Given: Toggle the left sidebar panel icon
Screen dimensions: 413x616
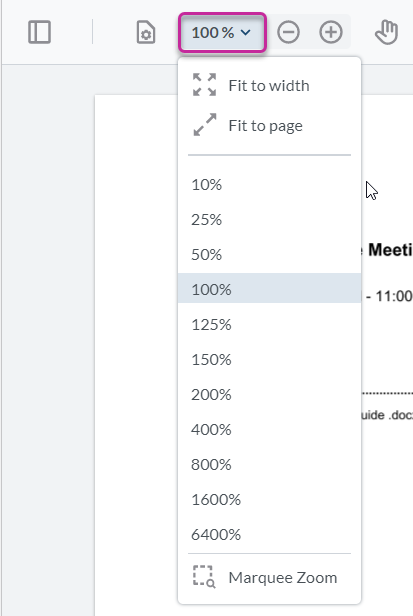Looking at the screenshot, I should [39, 32].
